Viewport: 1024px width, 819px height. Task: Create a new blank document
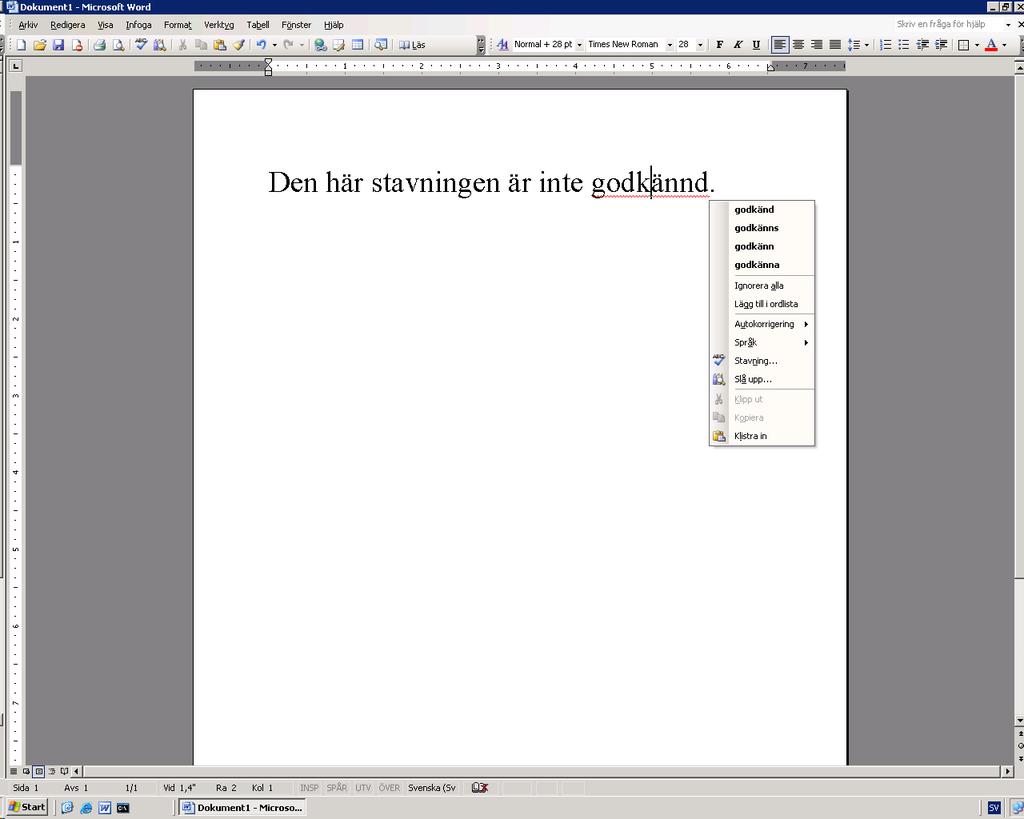(x=22, y=45)
